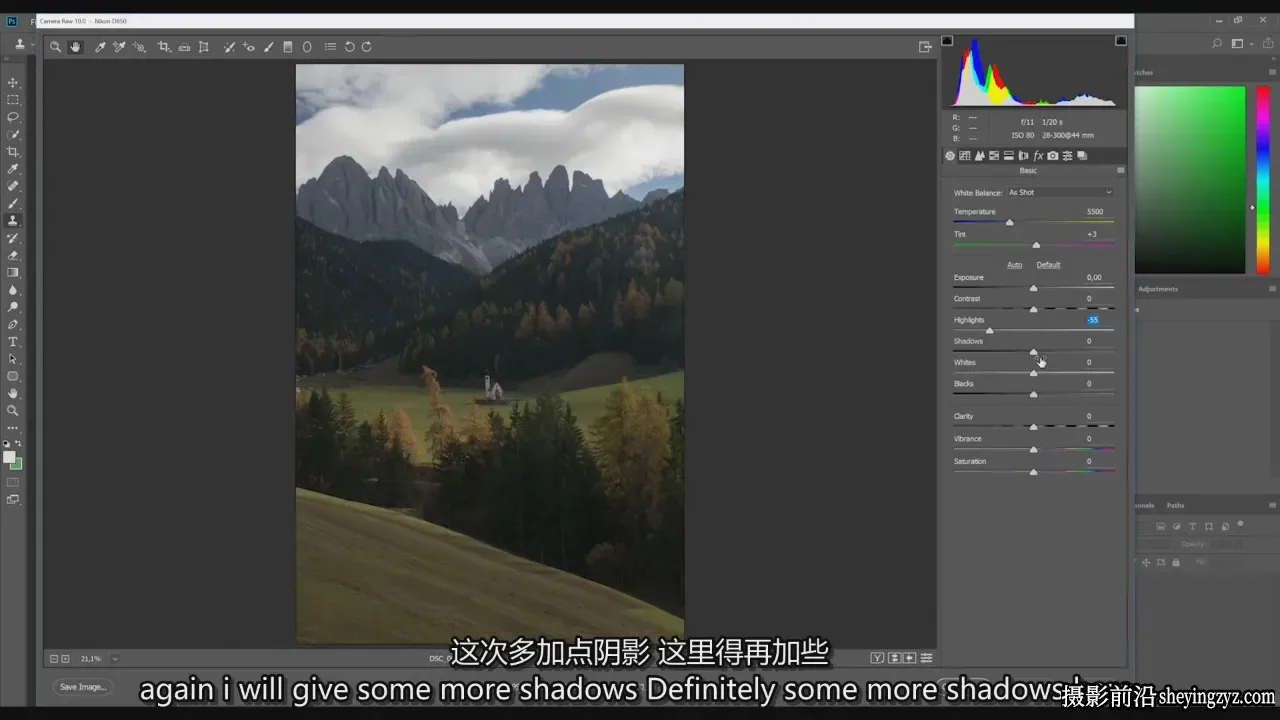Click the Contrast slider handle
The width and height of the screenshot is (1280, 720).
point(1033,309)
